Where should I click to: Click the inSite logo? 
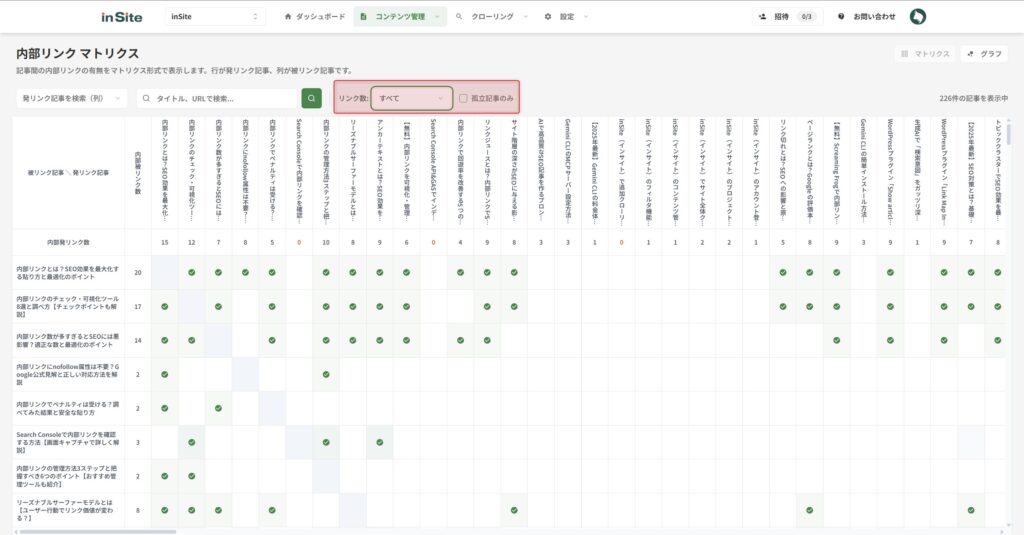click(122, 17)
